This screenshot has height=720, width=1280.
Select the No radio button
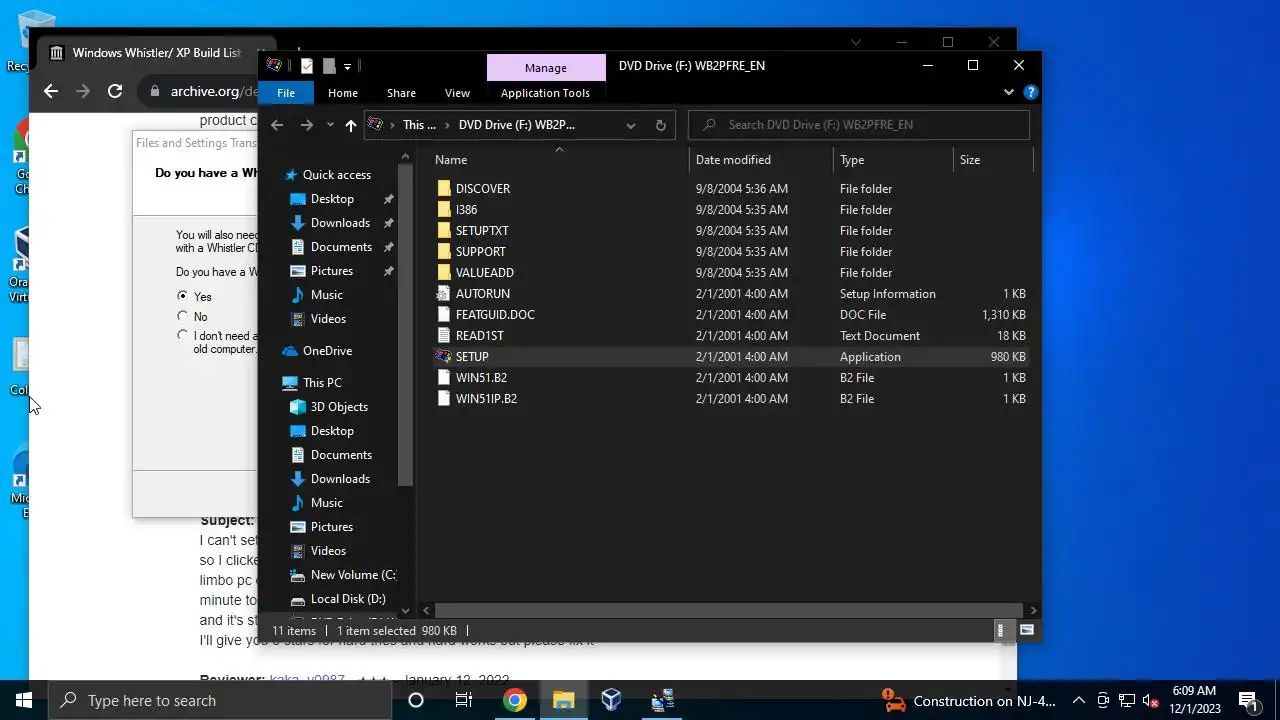182,316
